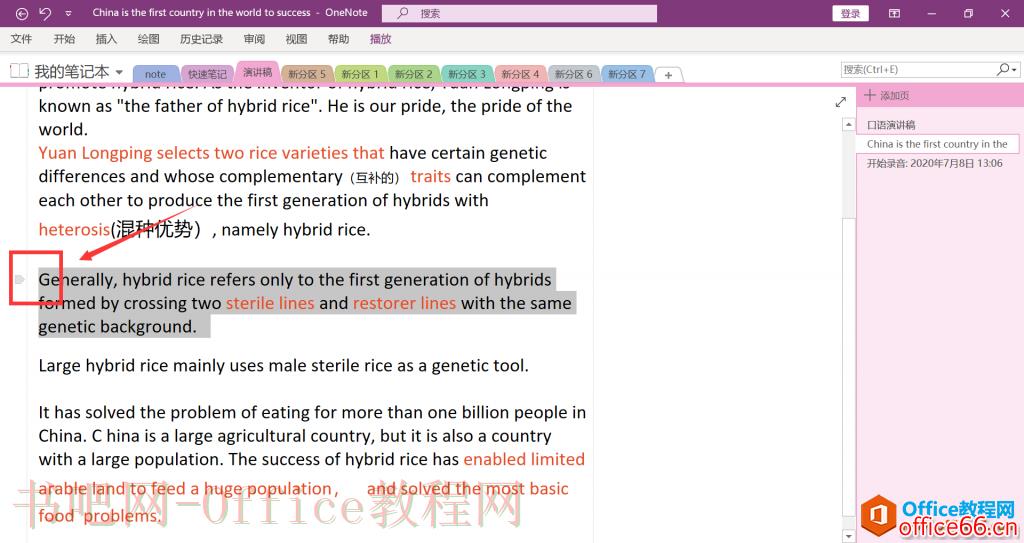Image resolution: width=1024 pixels, height=543 pixels.
Task: Click the title bar search field
Action: [x=519, y=13]
